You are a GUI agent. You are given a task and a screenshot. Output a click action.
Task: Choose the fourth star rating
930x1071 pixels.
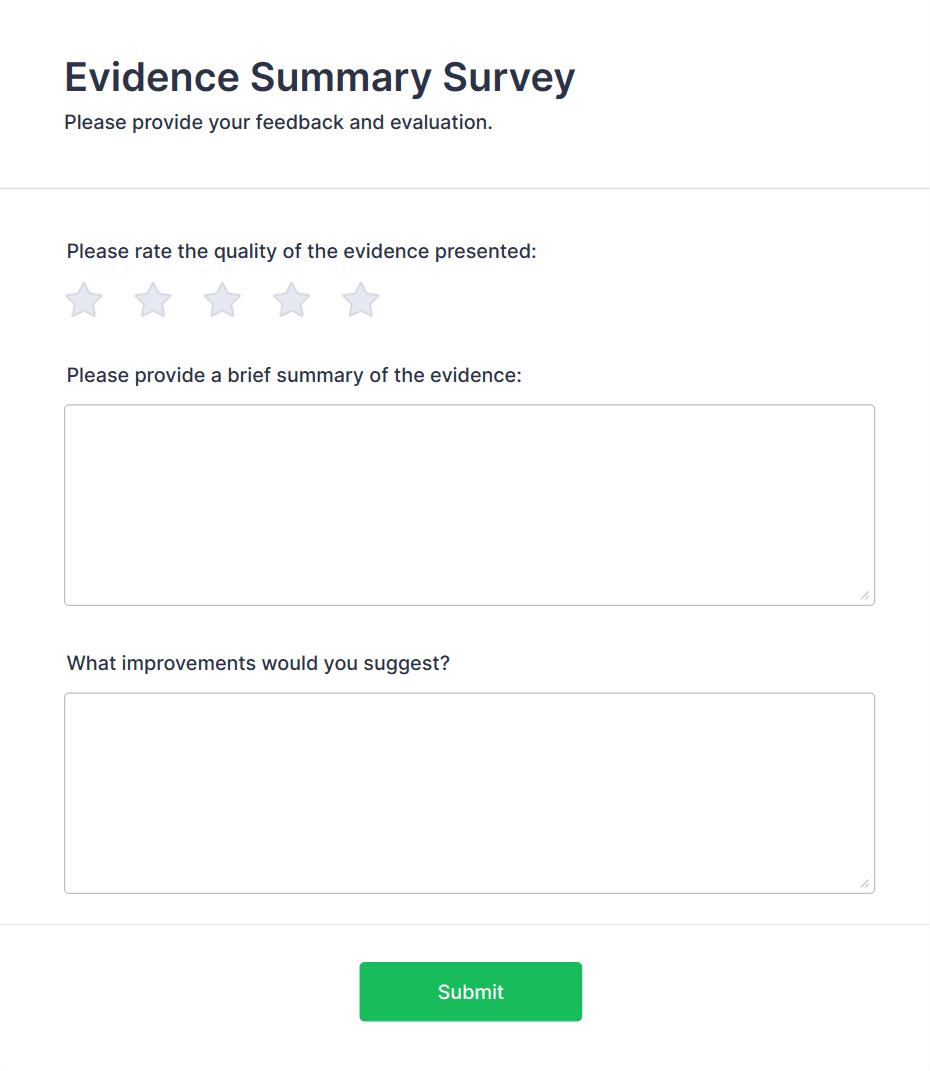coord(291,300)
